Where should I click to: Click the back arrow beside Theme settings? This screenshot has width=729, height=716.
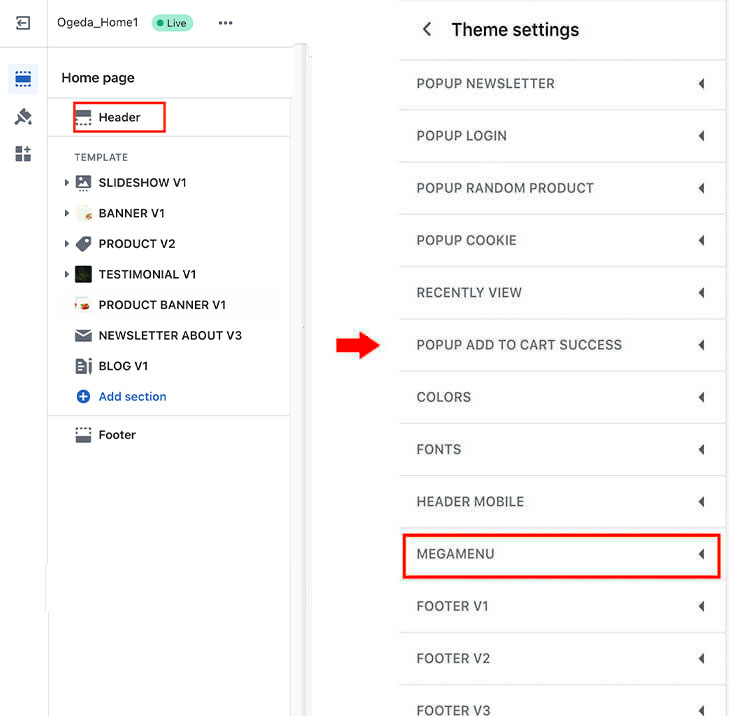coord(427,30)
